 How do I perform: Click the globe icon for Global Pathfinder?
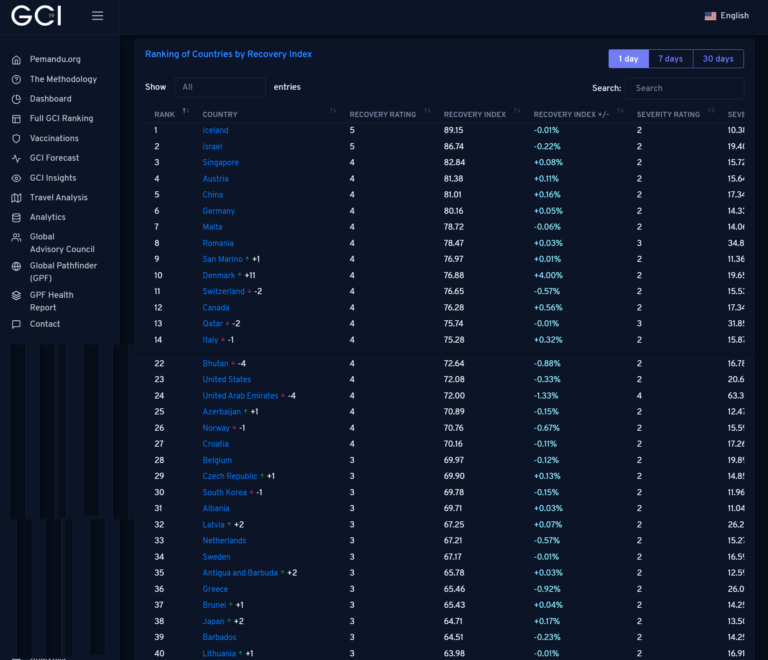tap(16, 266)
